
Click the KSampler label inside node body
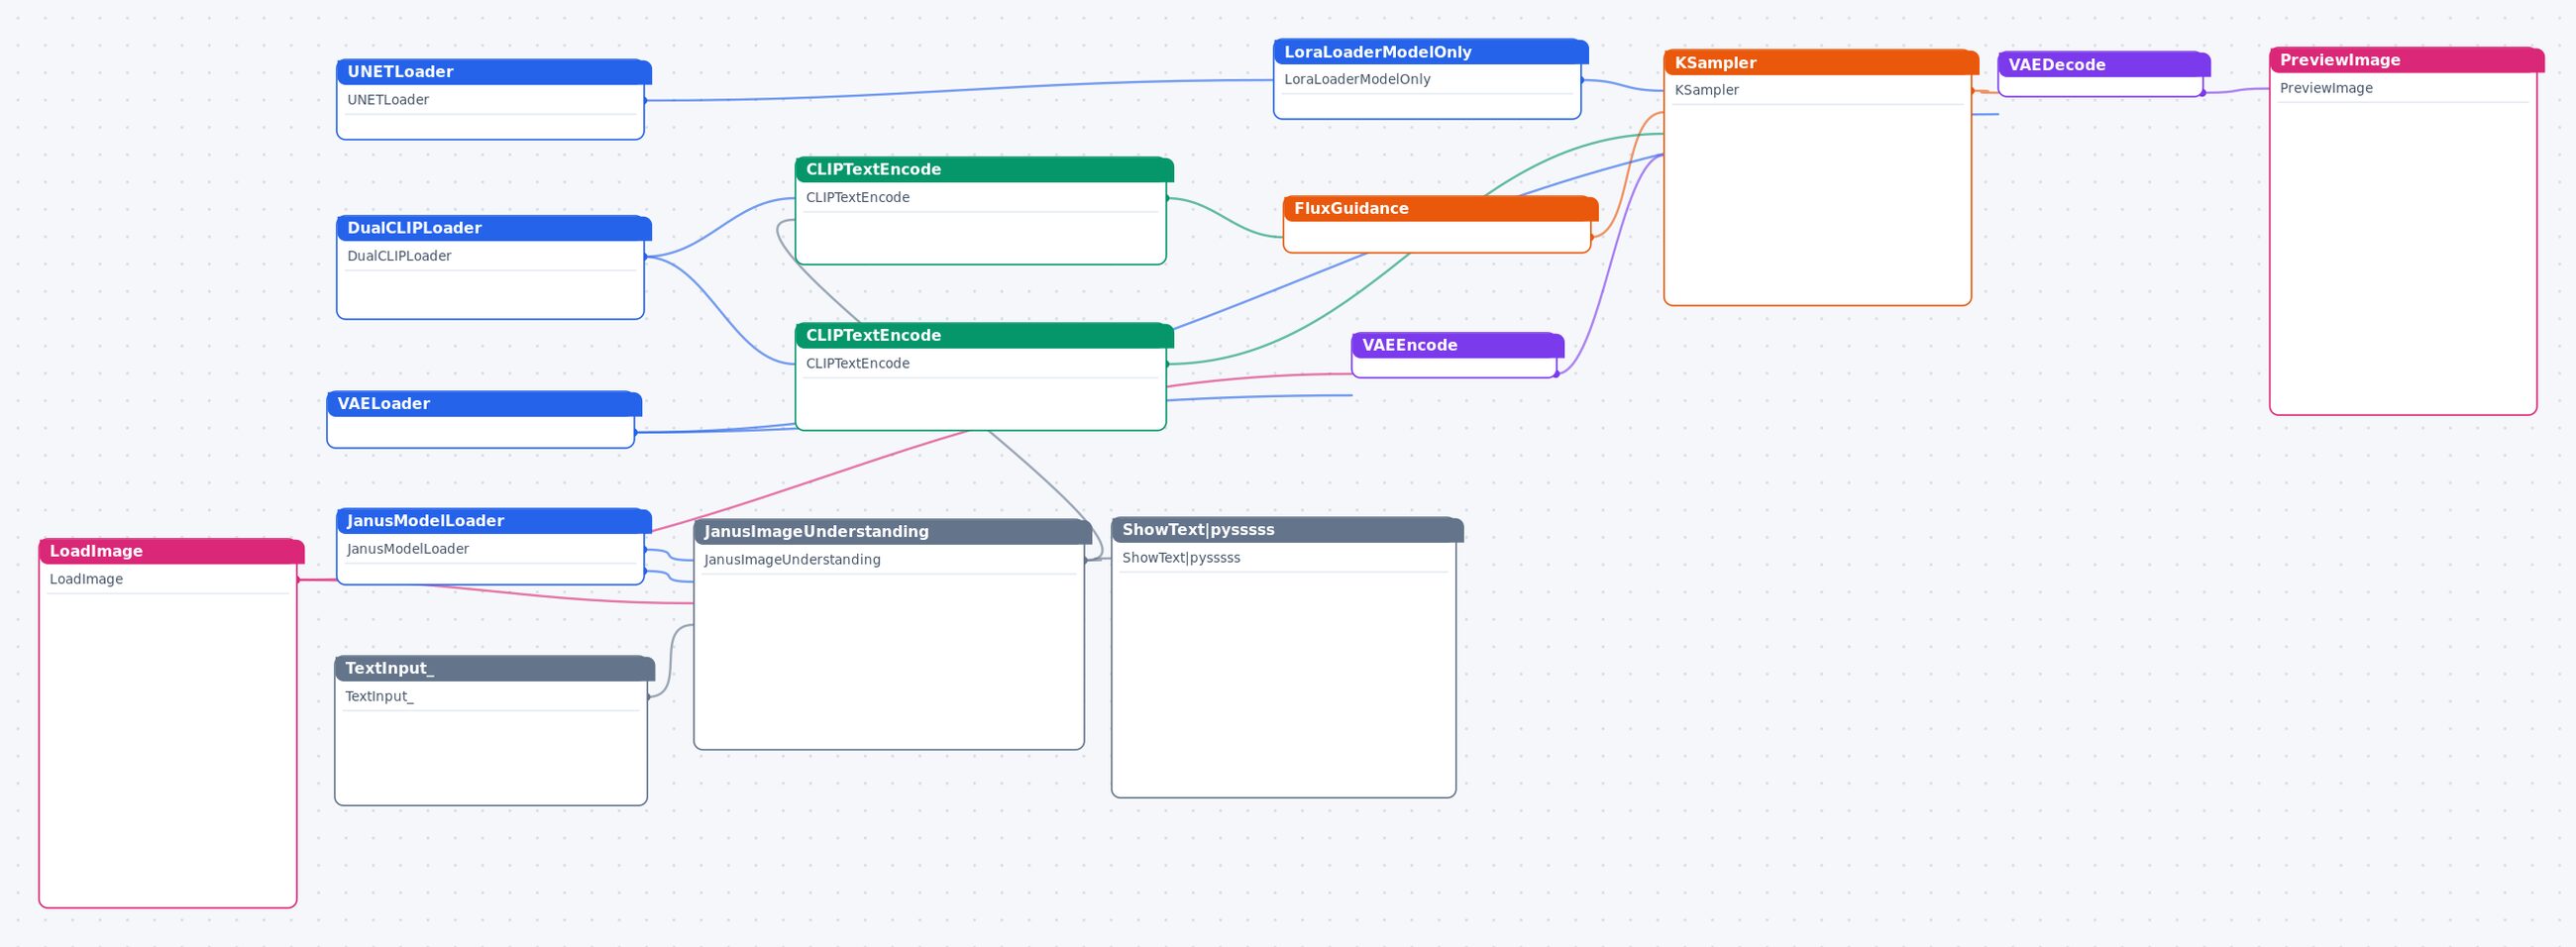[x=1707, y=91]
